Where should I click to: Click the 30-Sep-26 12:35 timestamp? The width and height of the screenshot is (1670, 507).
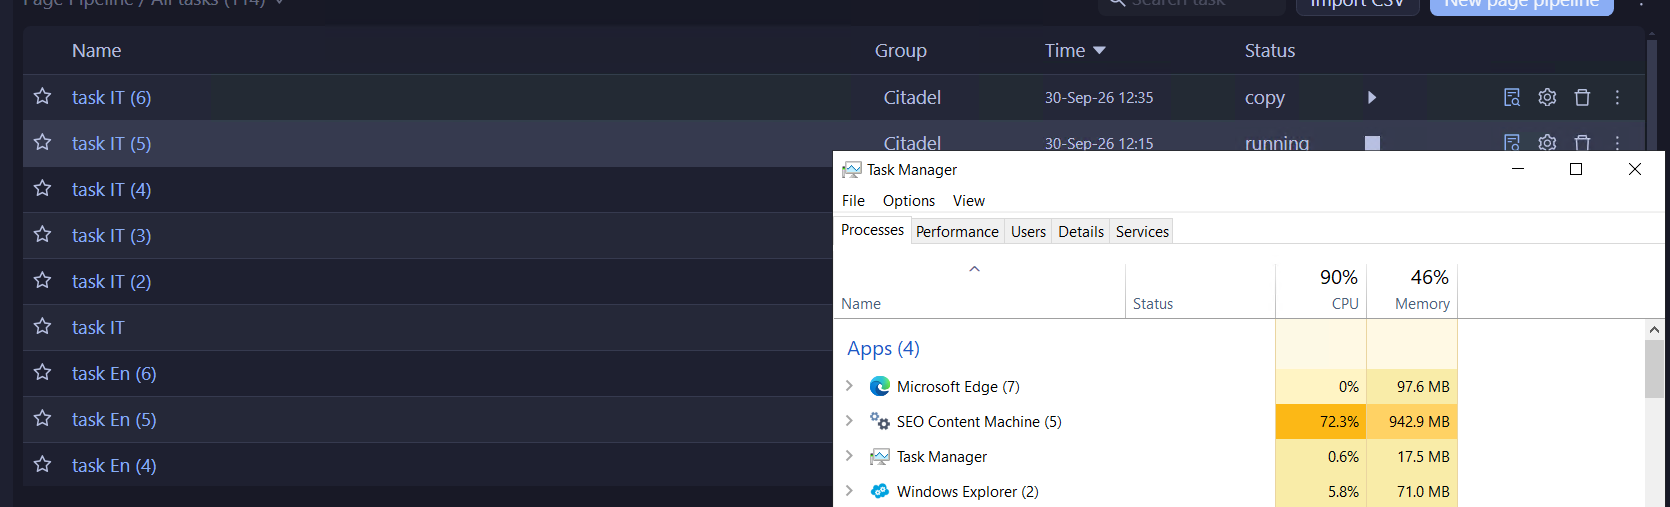tap(1099, 98)
